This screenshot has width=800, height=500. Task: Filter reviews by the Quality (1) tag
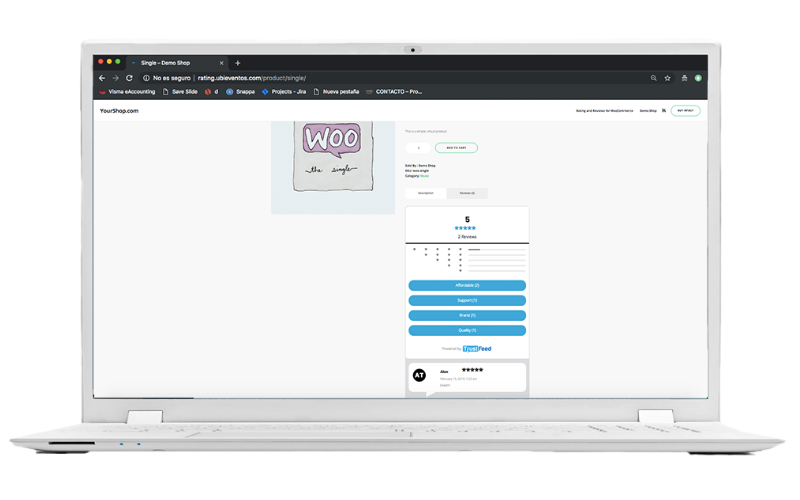[467, 330]
